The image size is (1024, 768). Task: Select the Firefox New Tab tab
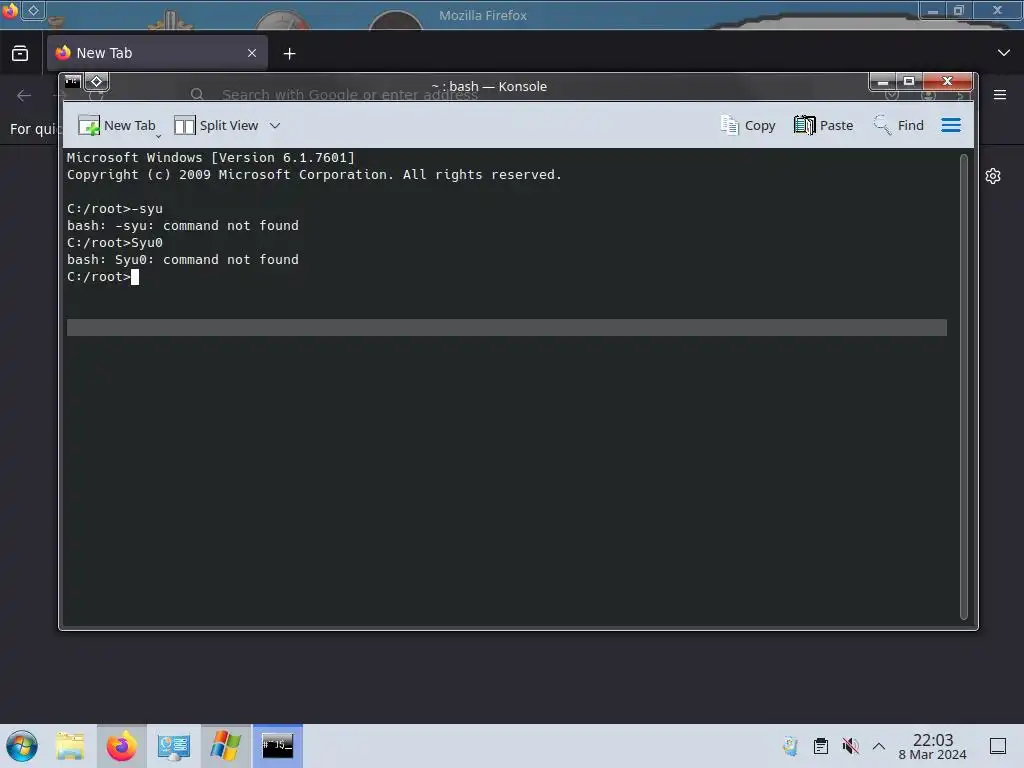[157, 53]
